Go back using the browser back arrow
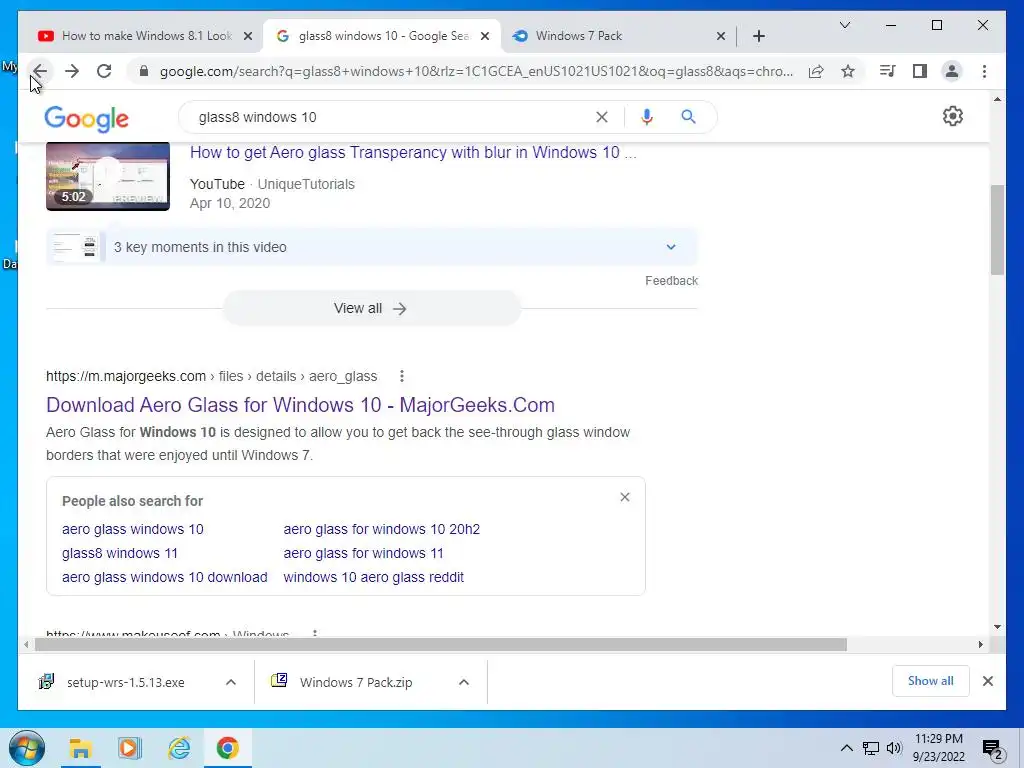This screenshot has width=1024, height=768. click(x=40, y=71)
